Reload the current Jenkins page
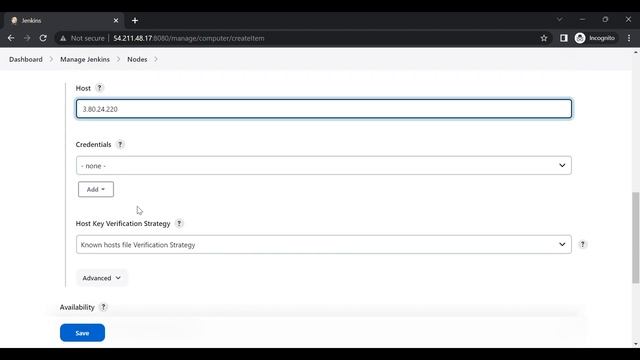 click(43, 38)
